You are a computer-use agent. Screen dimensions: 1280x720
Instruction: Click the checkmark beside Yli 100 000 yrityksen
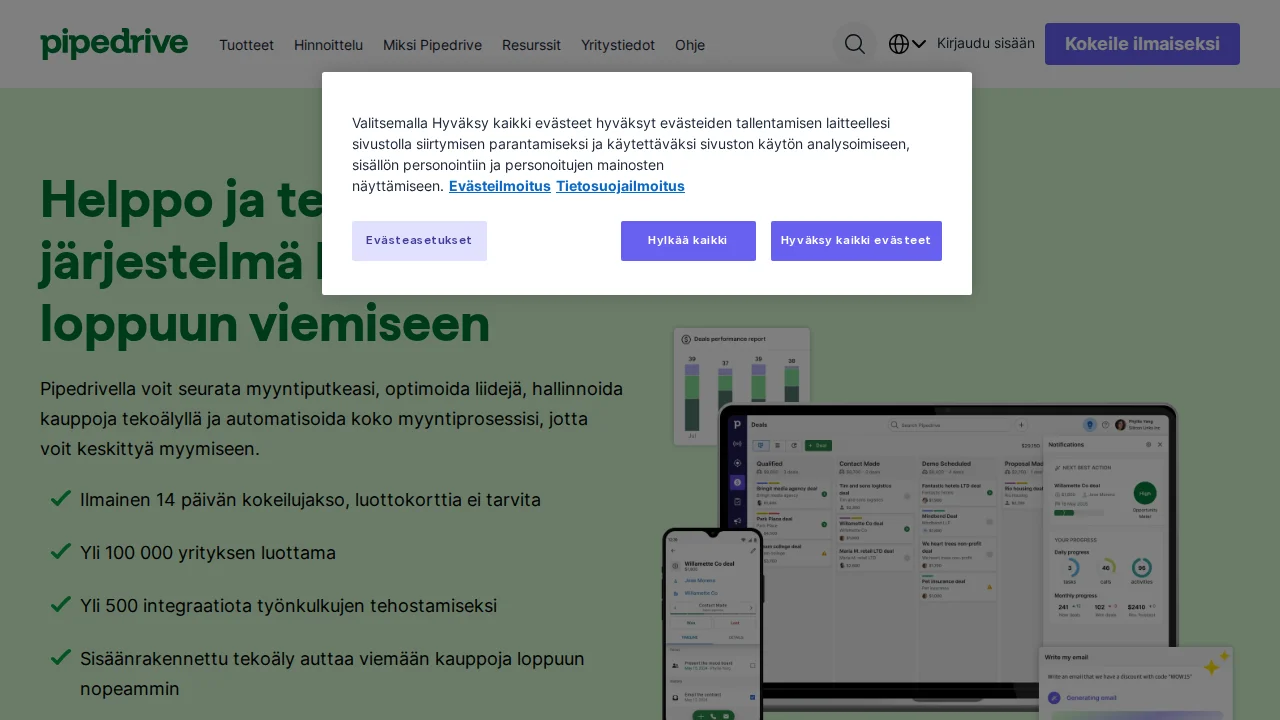coord(60,551)
